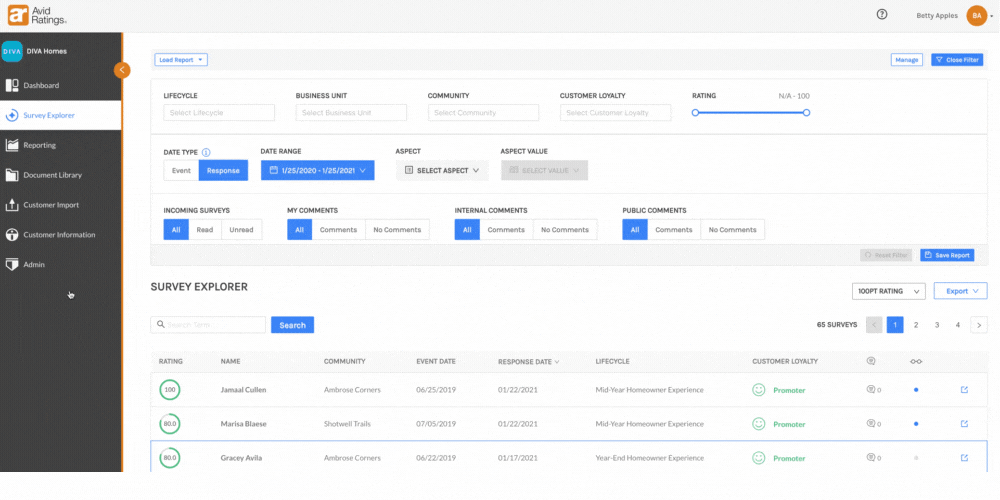Open the Select Business Unit dropdown
Viewport: 1000px width, 500px height.
[351, 113]
